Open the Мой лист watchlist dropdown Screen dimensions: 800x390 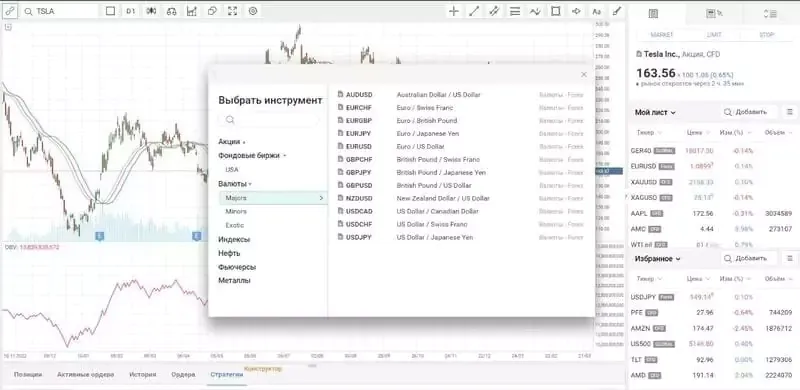655,112
